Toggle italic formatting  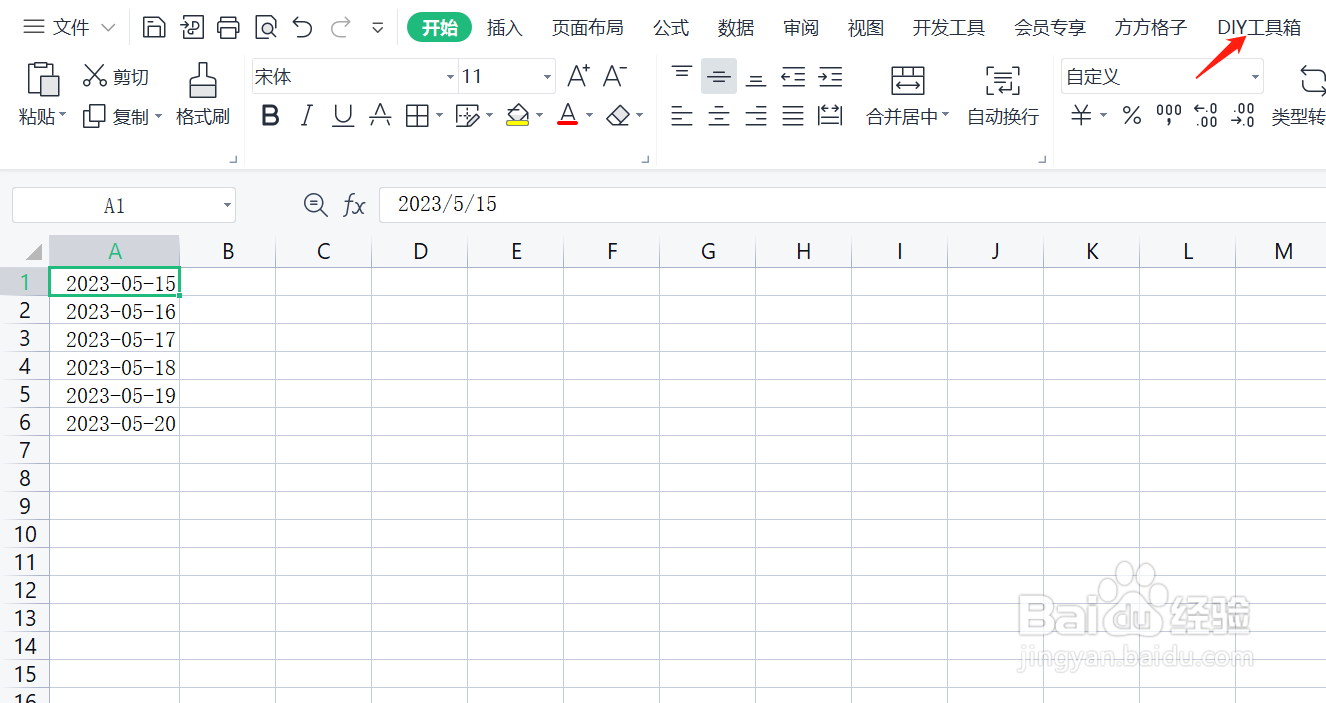point(307,116)
